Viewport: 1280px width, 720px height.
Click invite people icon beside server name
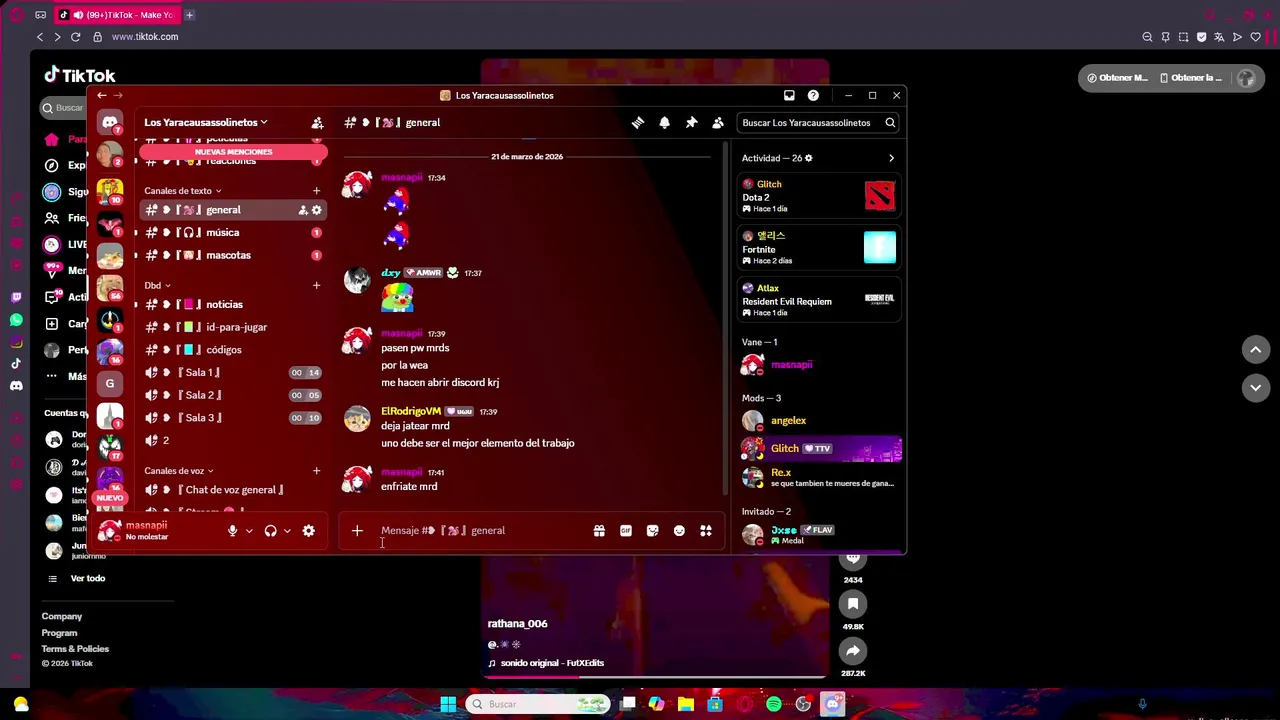pos(317,122)
